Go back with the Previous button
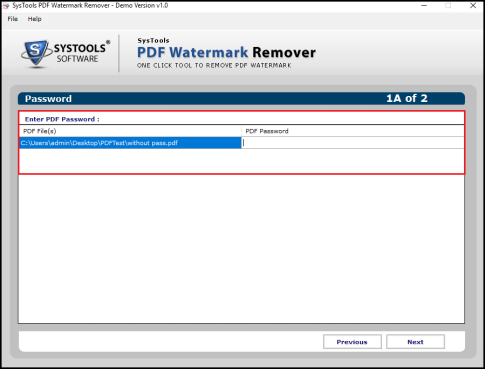The height and width of the screenshot is (369, 485). (x=352, y=342)
